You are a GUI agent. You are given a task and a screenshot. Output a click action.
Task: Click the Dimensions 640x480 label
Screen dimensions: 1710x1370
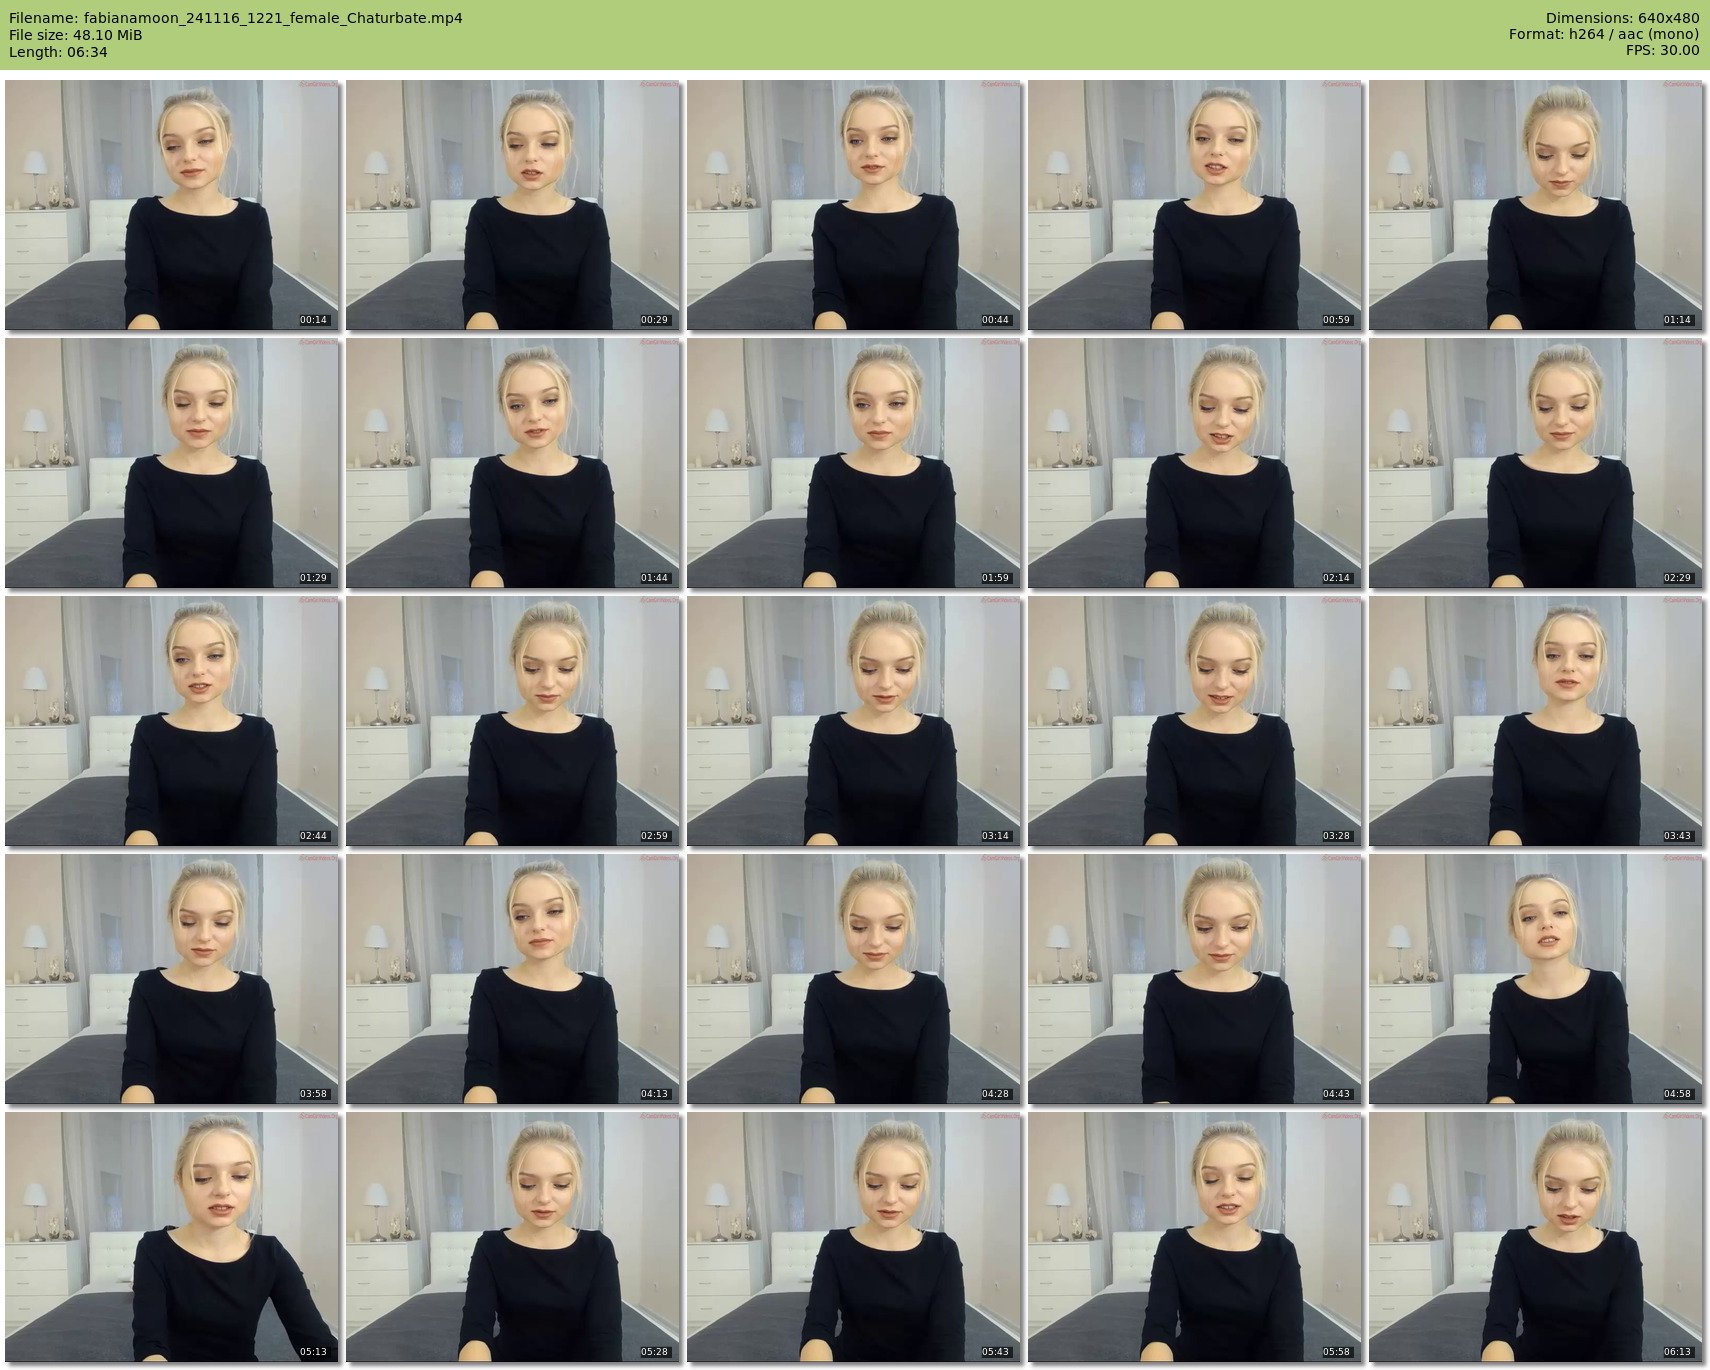pos(1622,18)
